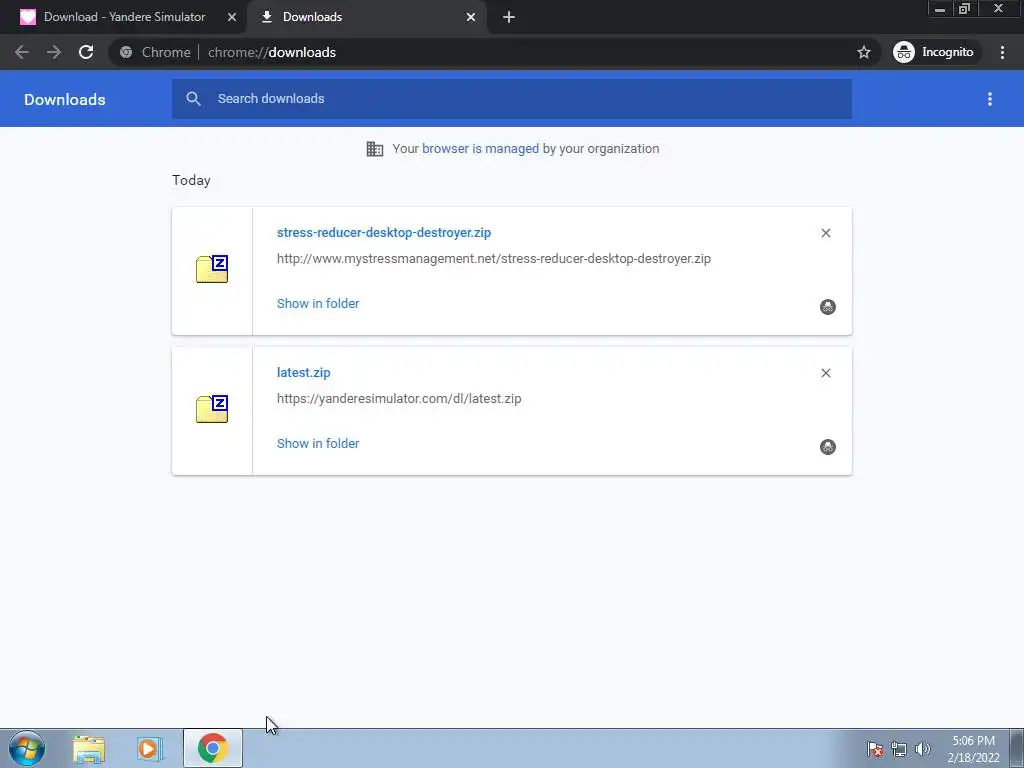Go forward with the arrow button

54,52
